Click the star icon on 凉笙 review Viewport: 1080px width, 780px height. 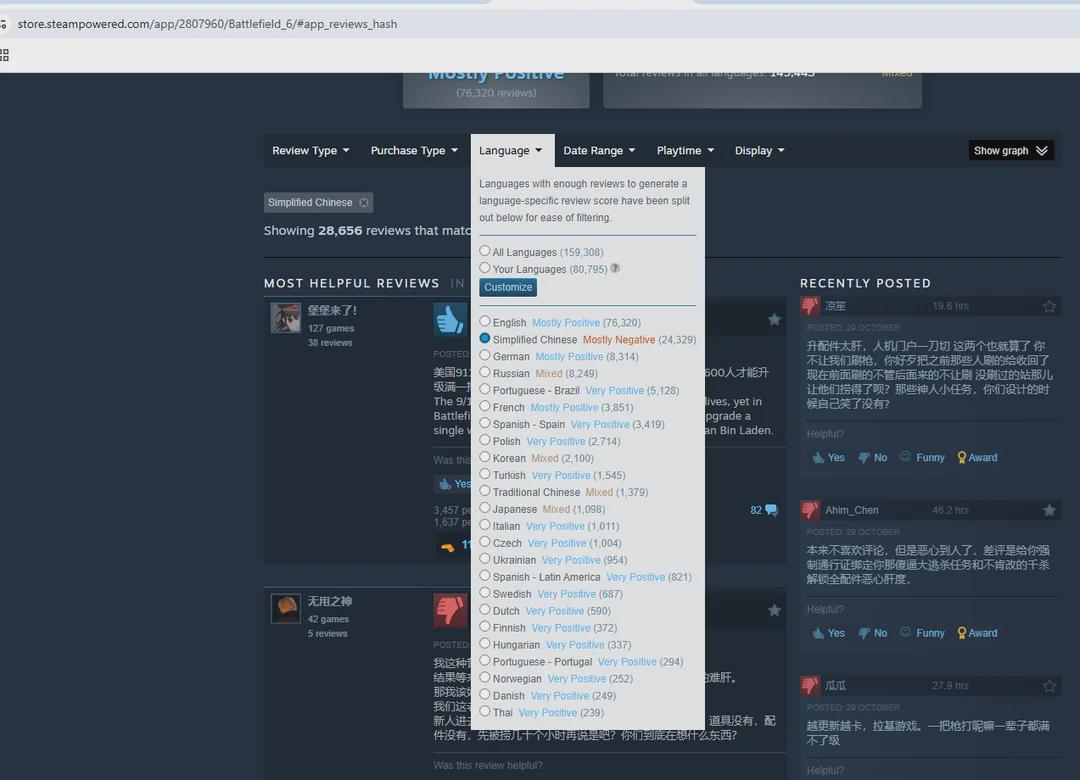[x=1049, y=306]
